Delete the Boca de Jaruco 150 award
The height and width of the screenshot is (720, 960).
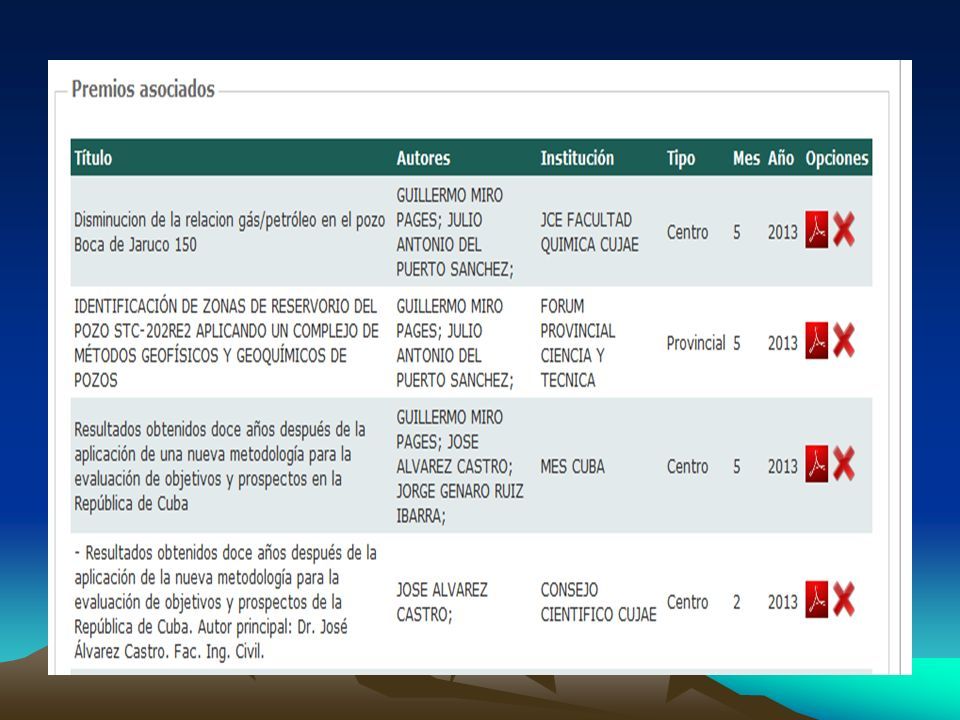pos(844,230)
